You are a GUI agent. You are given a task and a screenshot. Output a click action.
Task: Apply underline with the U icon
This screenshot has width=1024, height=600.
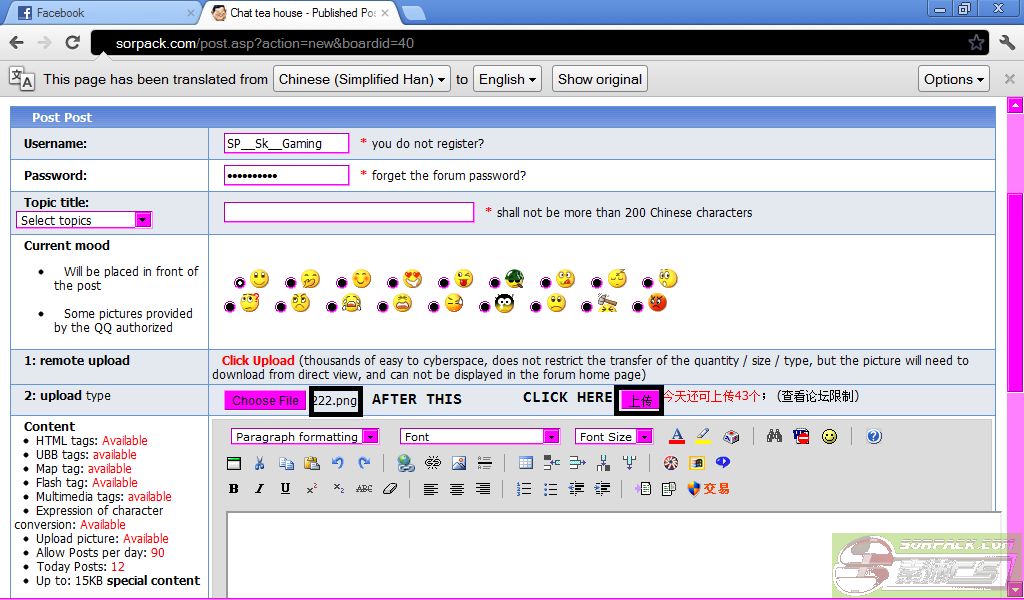[285, 489]
